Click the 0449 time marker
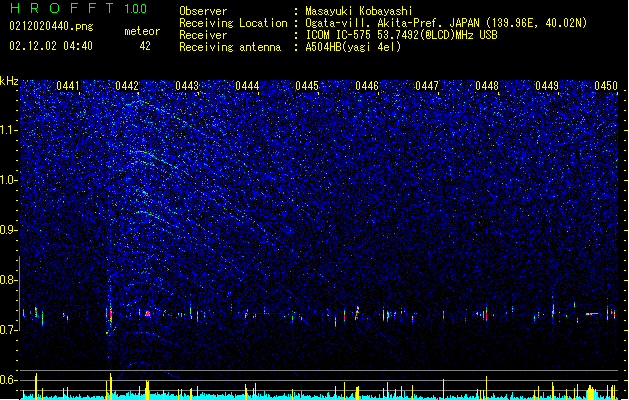This screenshot has height=400, width=629. coord(547,86)
